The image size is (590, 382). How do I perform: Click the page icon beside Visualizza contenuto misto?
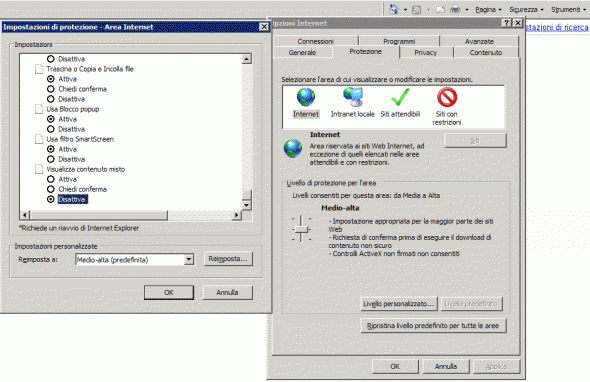39,169
